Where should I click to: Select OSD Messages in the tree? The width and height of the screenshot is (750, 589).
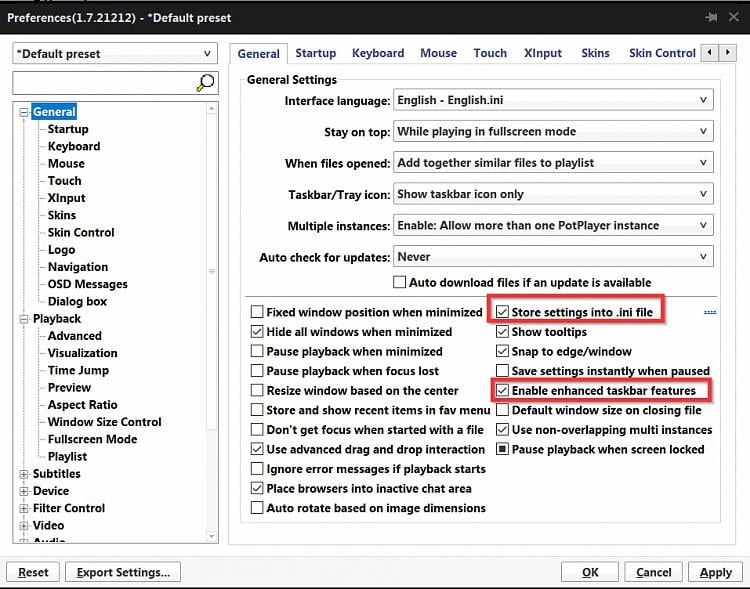(x=88, y=284)
